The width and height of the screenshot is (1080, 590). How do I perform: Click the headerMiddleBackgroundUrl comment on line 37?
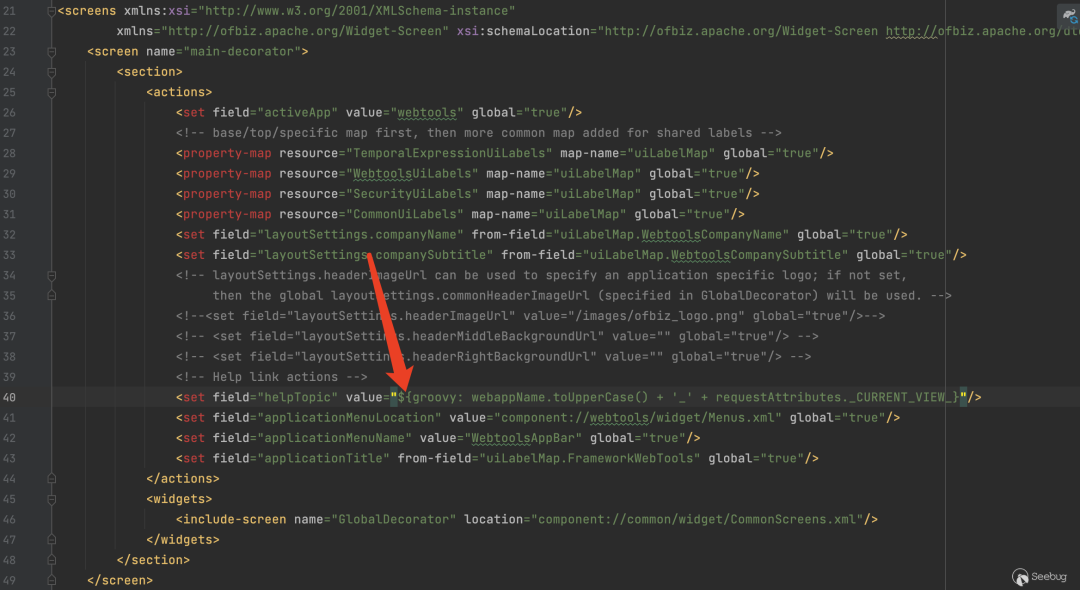coord(497,337)
